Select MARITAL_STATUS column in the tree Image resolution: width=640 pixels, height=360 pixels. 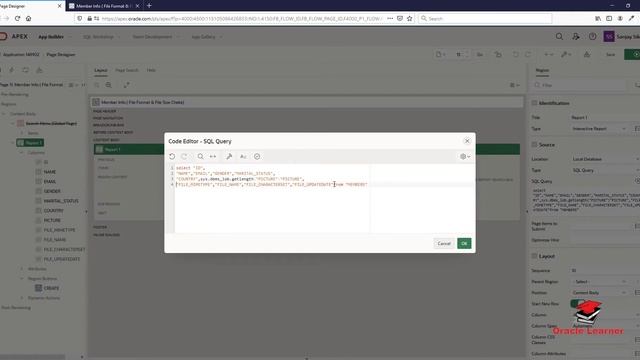click(61, 201)
